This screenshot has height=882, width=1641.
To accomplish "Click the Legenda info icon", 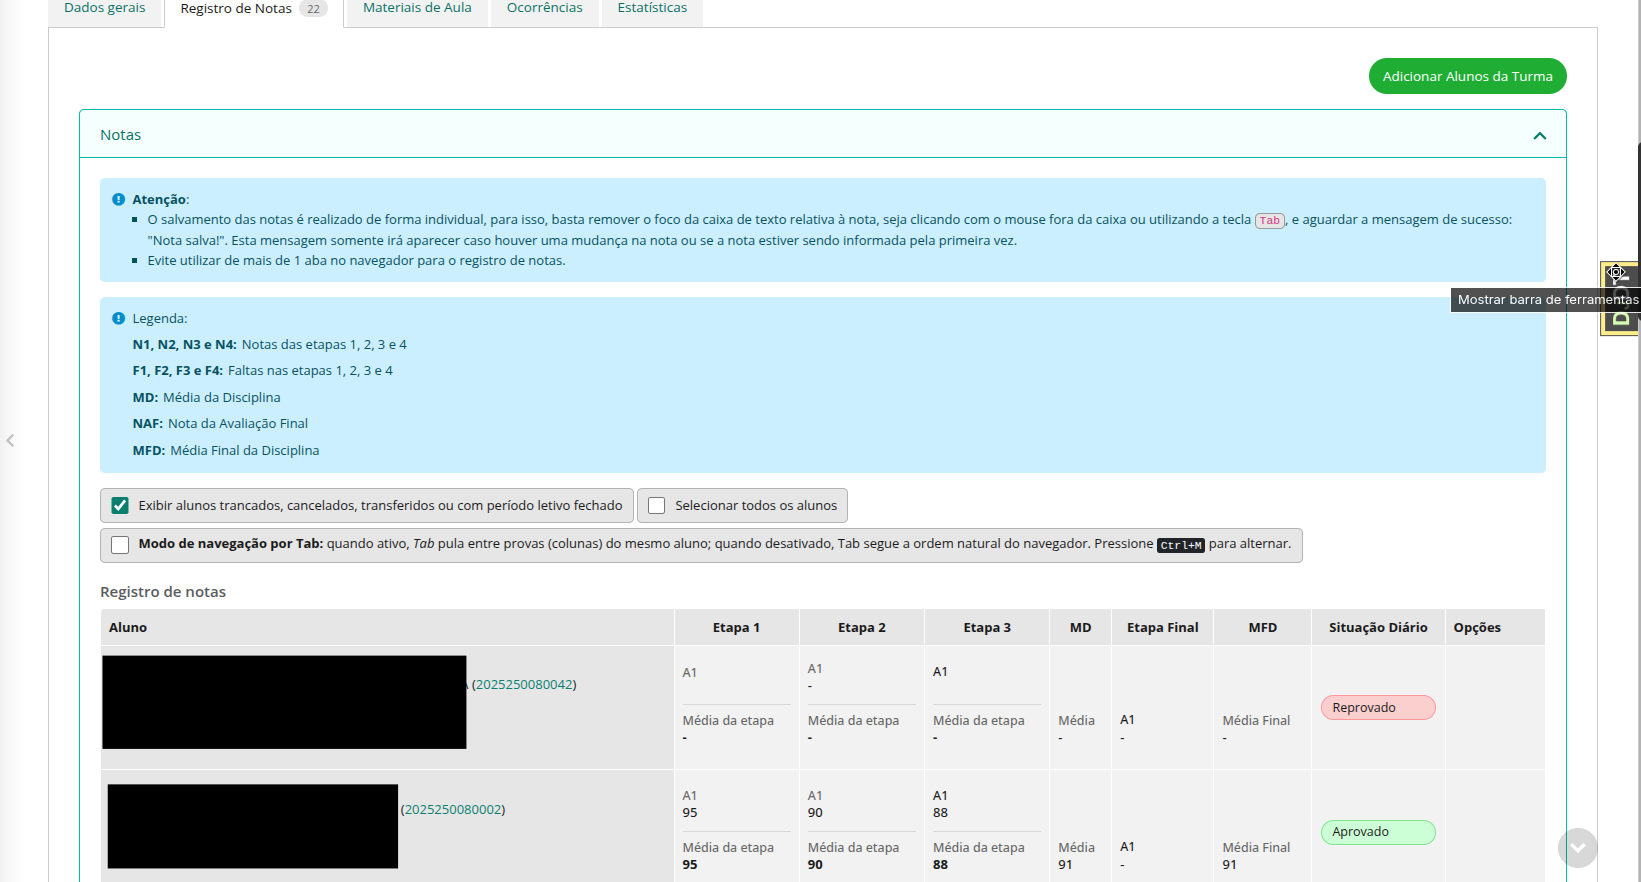I will [118, 318].
